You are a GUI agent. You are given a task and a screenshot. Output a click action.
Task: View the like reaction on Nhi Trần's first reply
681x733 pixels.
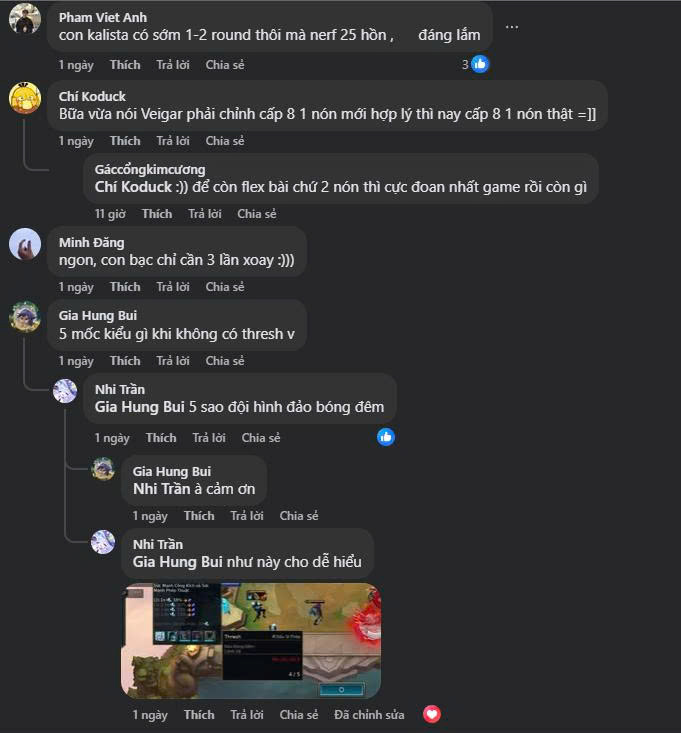(386, 437)
